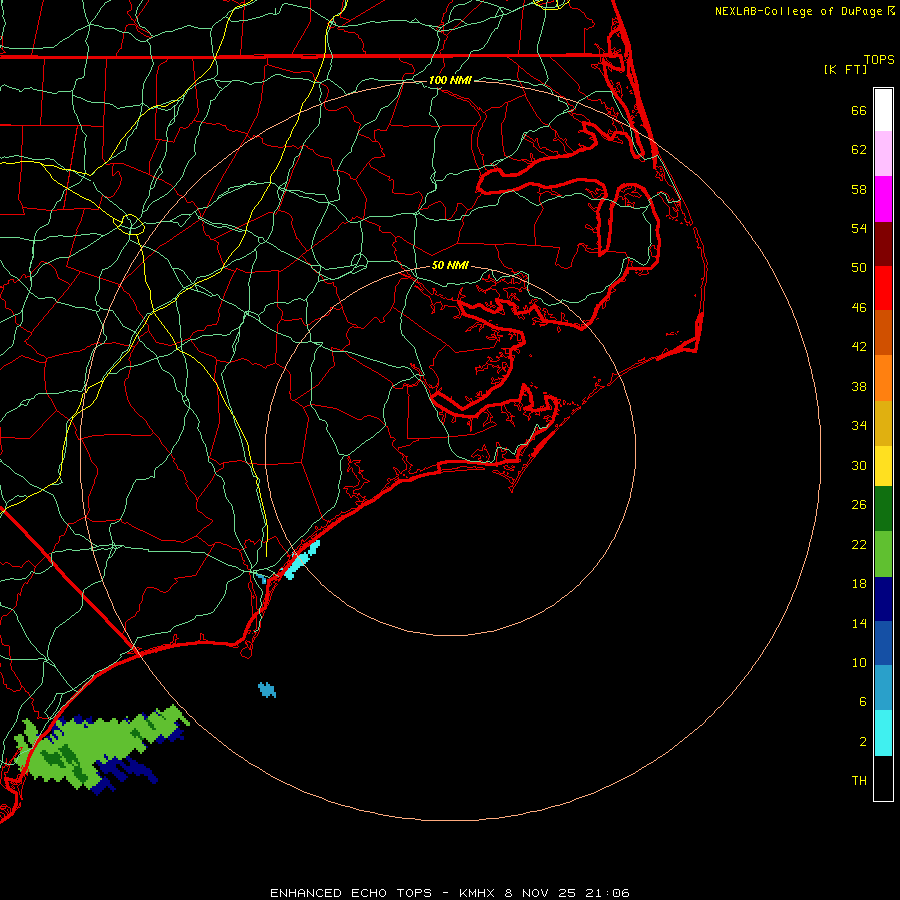The height and width of the screenshot is (900, 900).
Task: Click the legend value 50
Action: coord(859,267)
